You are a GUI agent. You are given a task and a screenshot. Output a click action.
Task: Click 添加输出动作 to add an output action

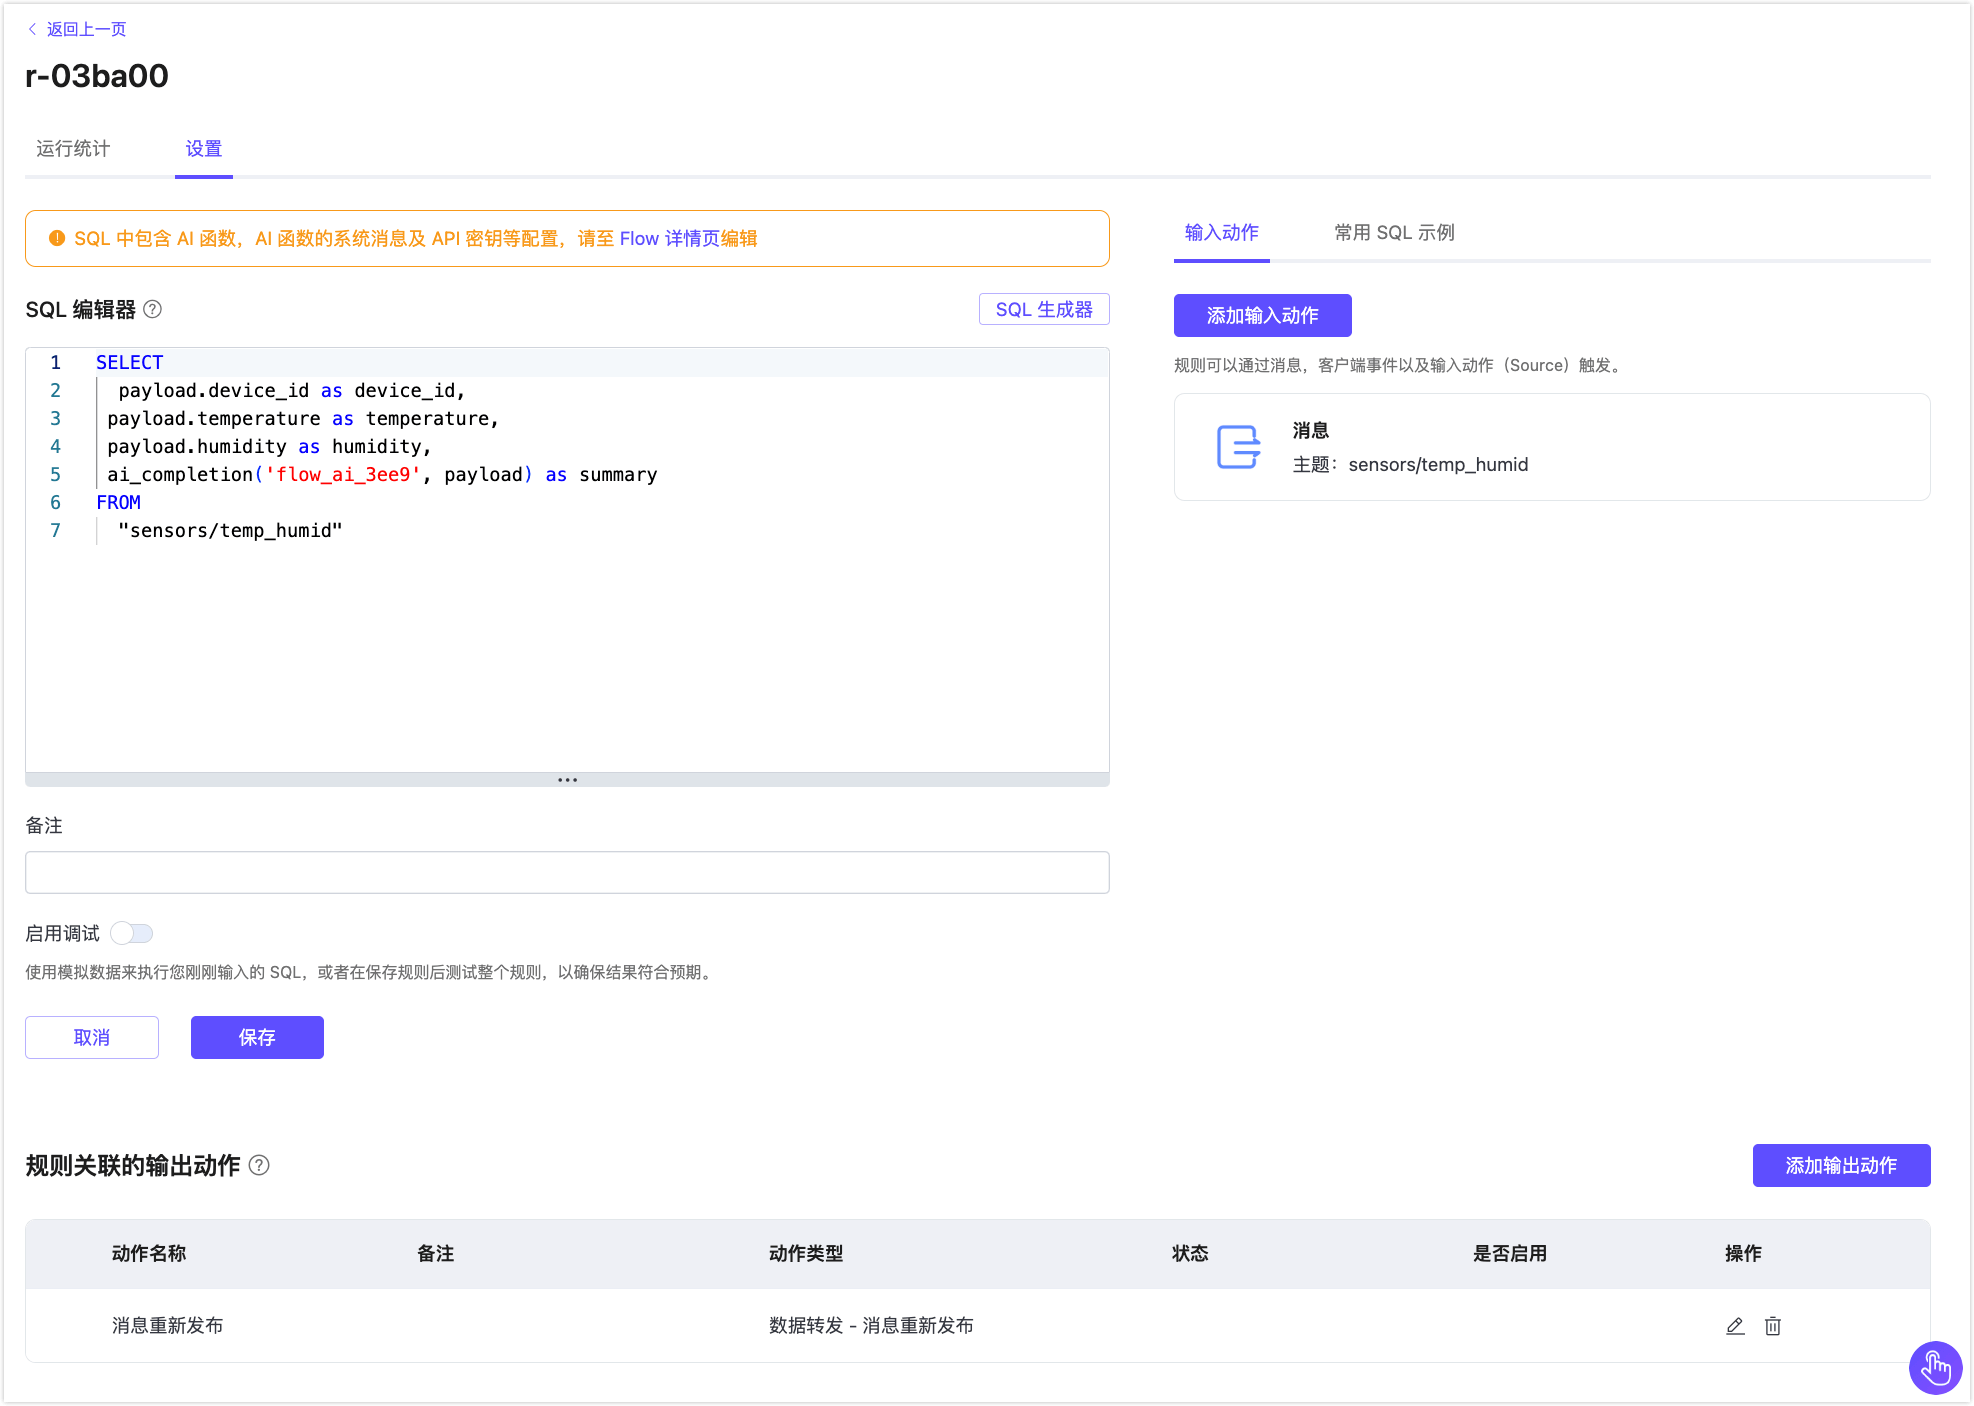click(1841, 1165)
